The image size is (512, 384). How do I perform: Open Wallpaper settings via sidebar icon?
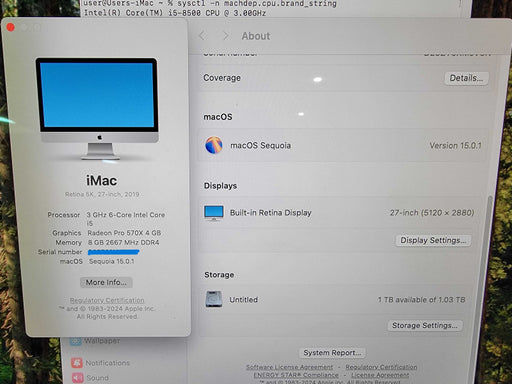pos(75,341)
